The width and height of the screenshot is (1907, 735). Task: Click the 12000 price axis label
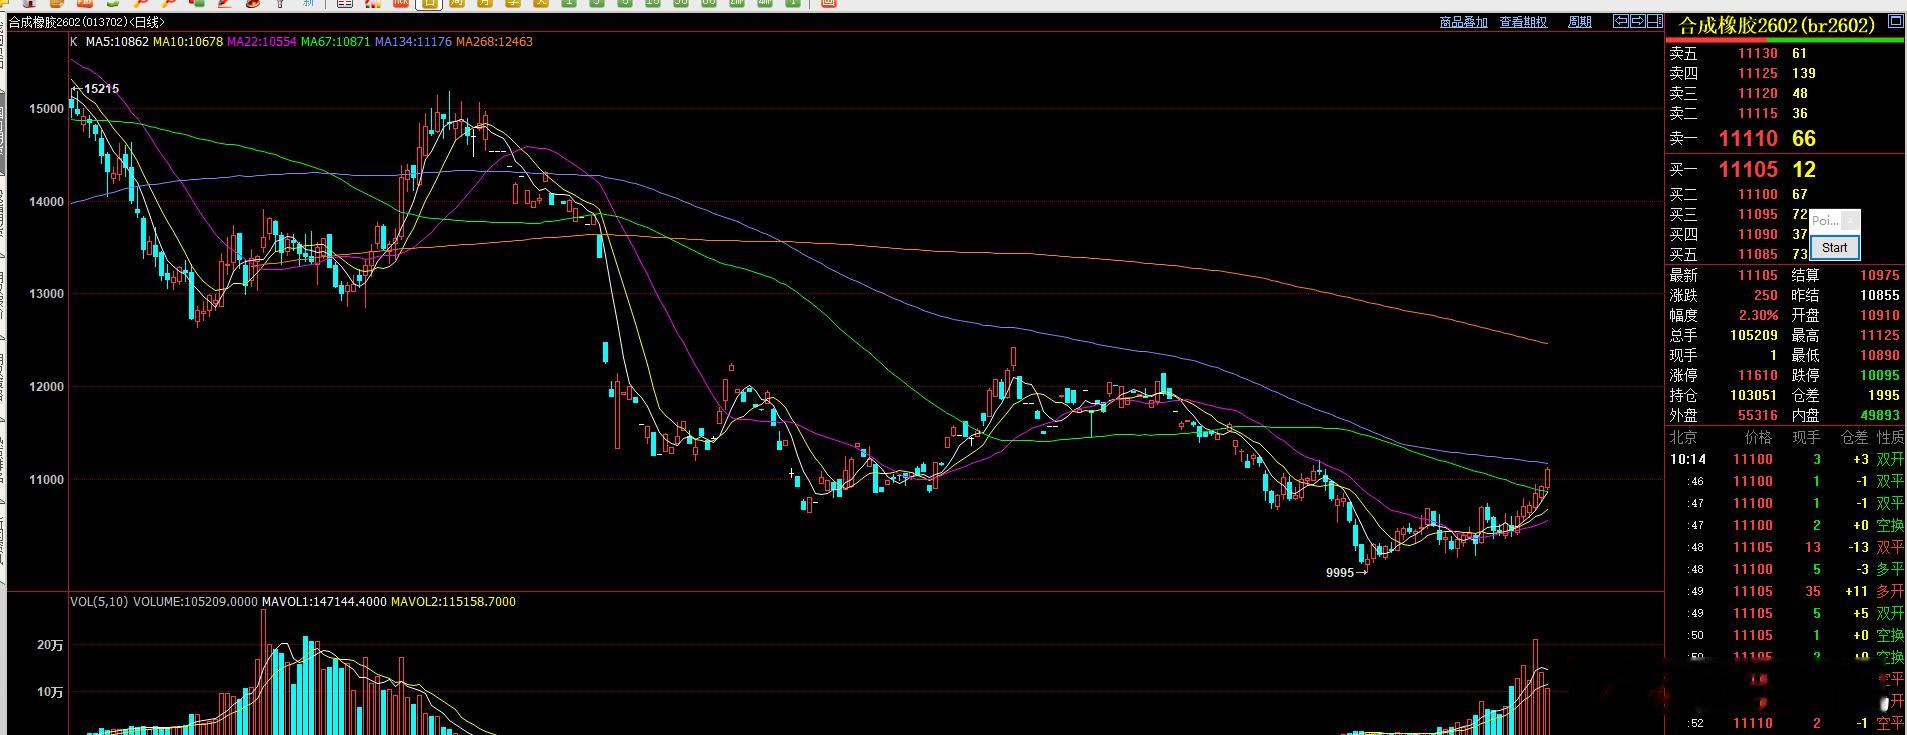tap(46, 387)
